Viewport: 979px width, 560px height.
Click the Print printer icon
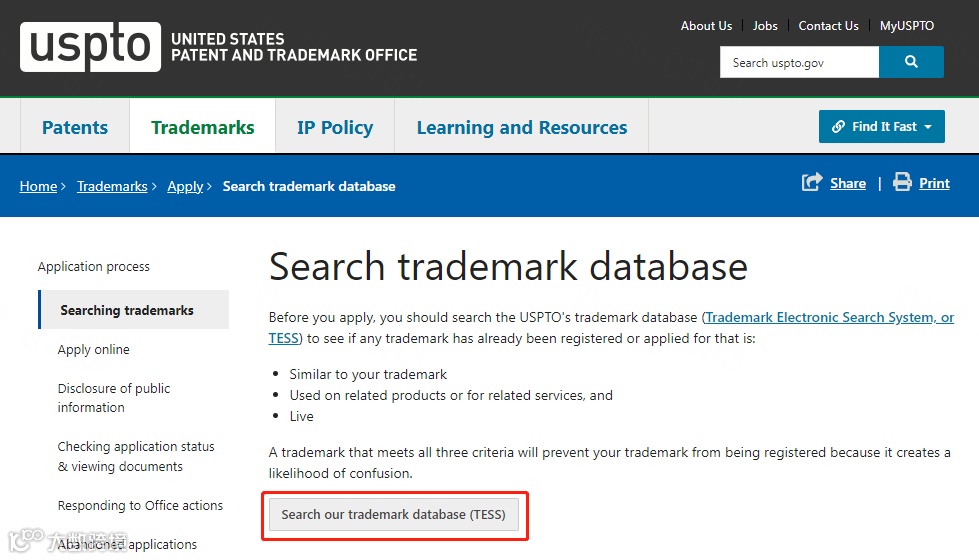[902, 182]
